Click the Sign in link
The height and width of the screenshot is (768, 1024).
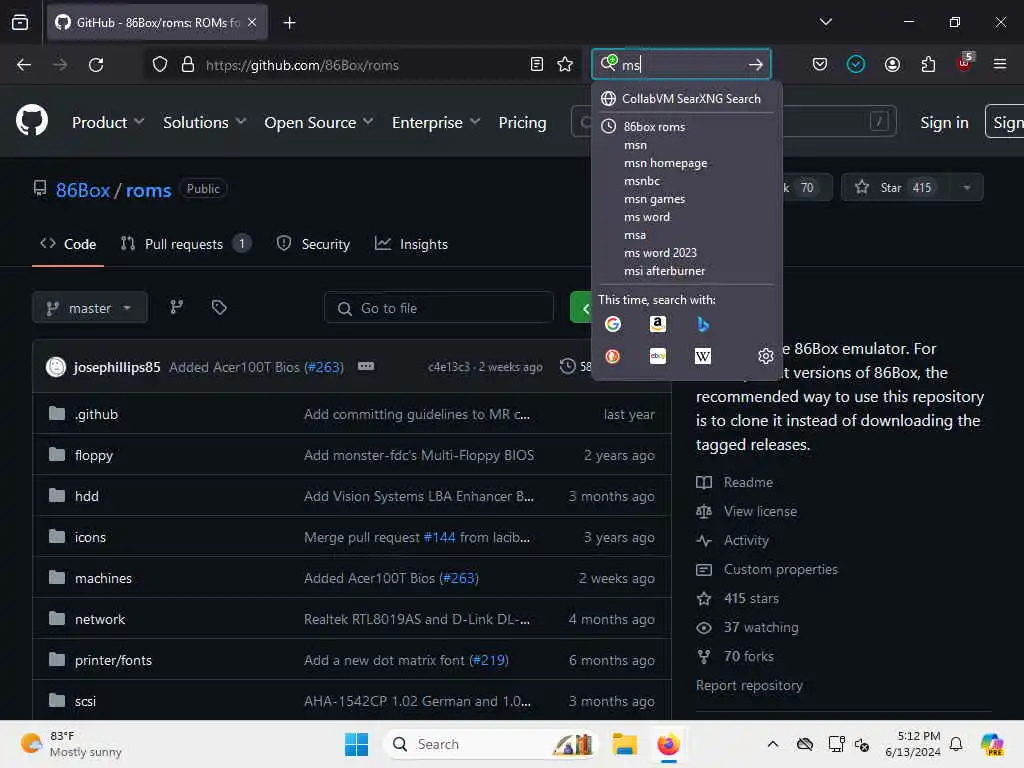click(x=944, y=122)
